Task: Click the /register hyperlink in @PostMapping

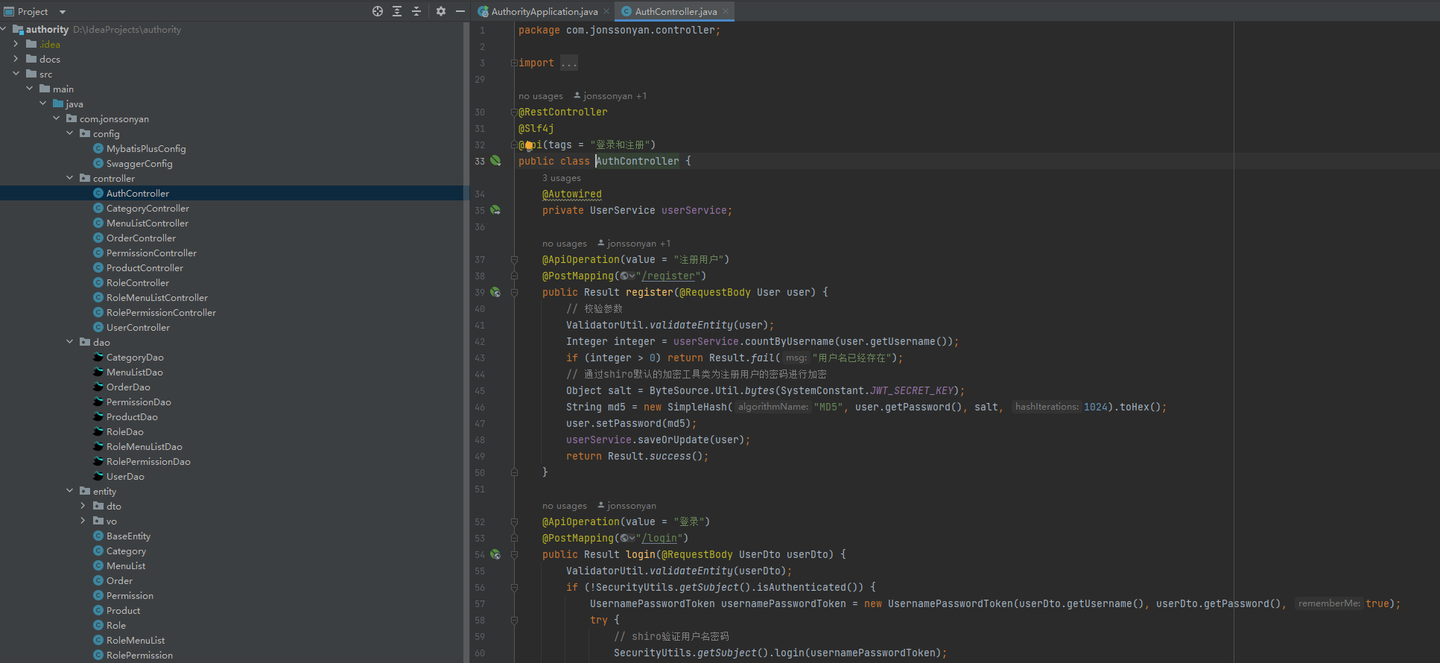Action: pos(668,276)
